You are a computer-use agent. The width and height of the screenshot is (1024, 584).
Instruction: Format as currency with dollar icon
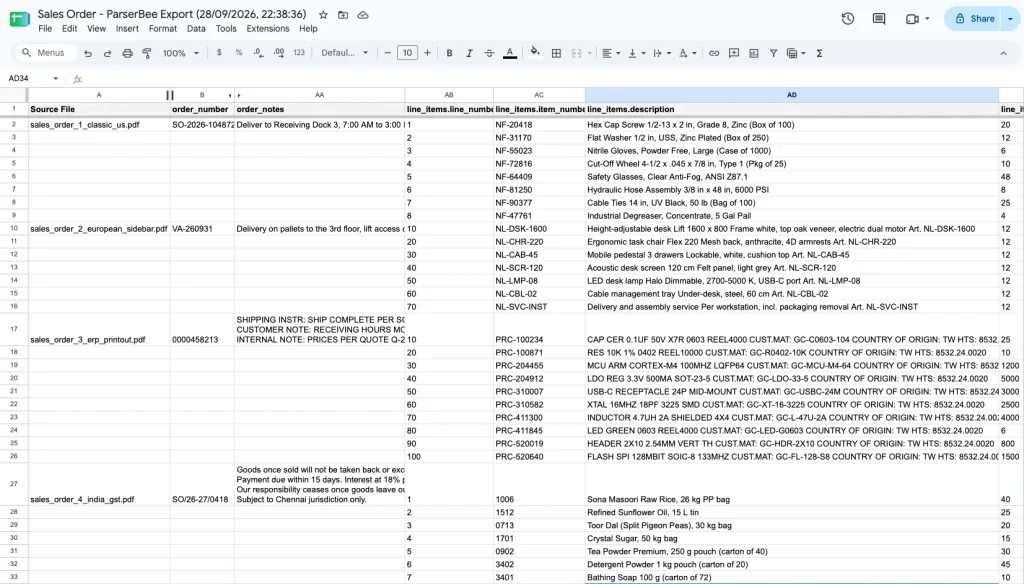coord(219,53)
